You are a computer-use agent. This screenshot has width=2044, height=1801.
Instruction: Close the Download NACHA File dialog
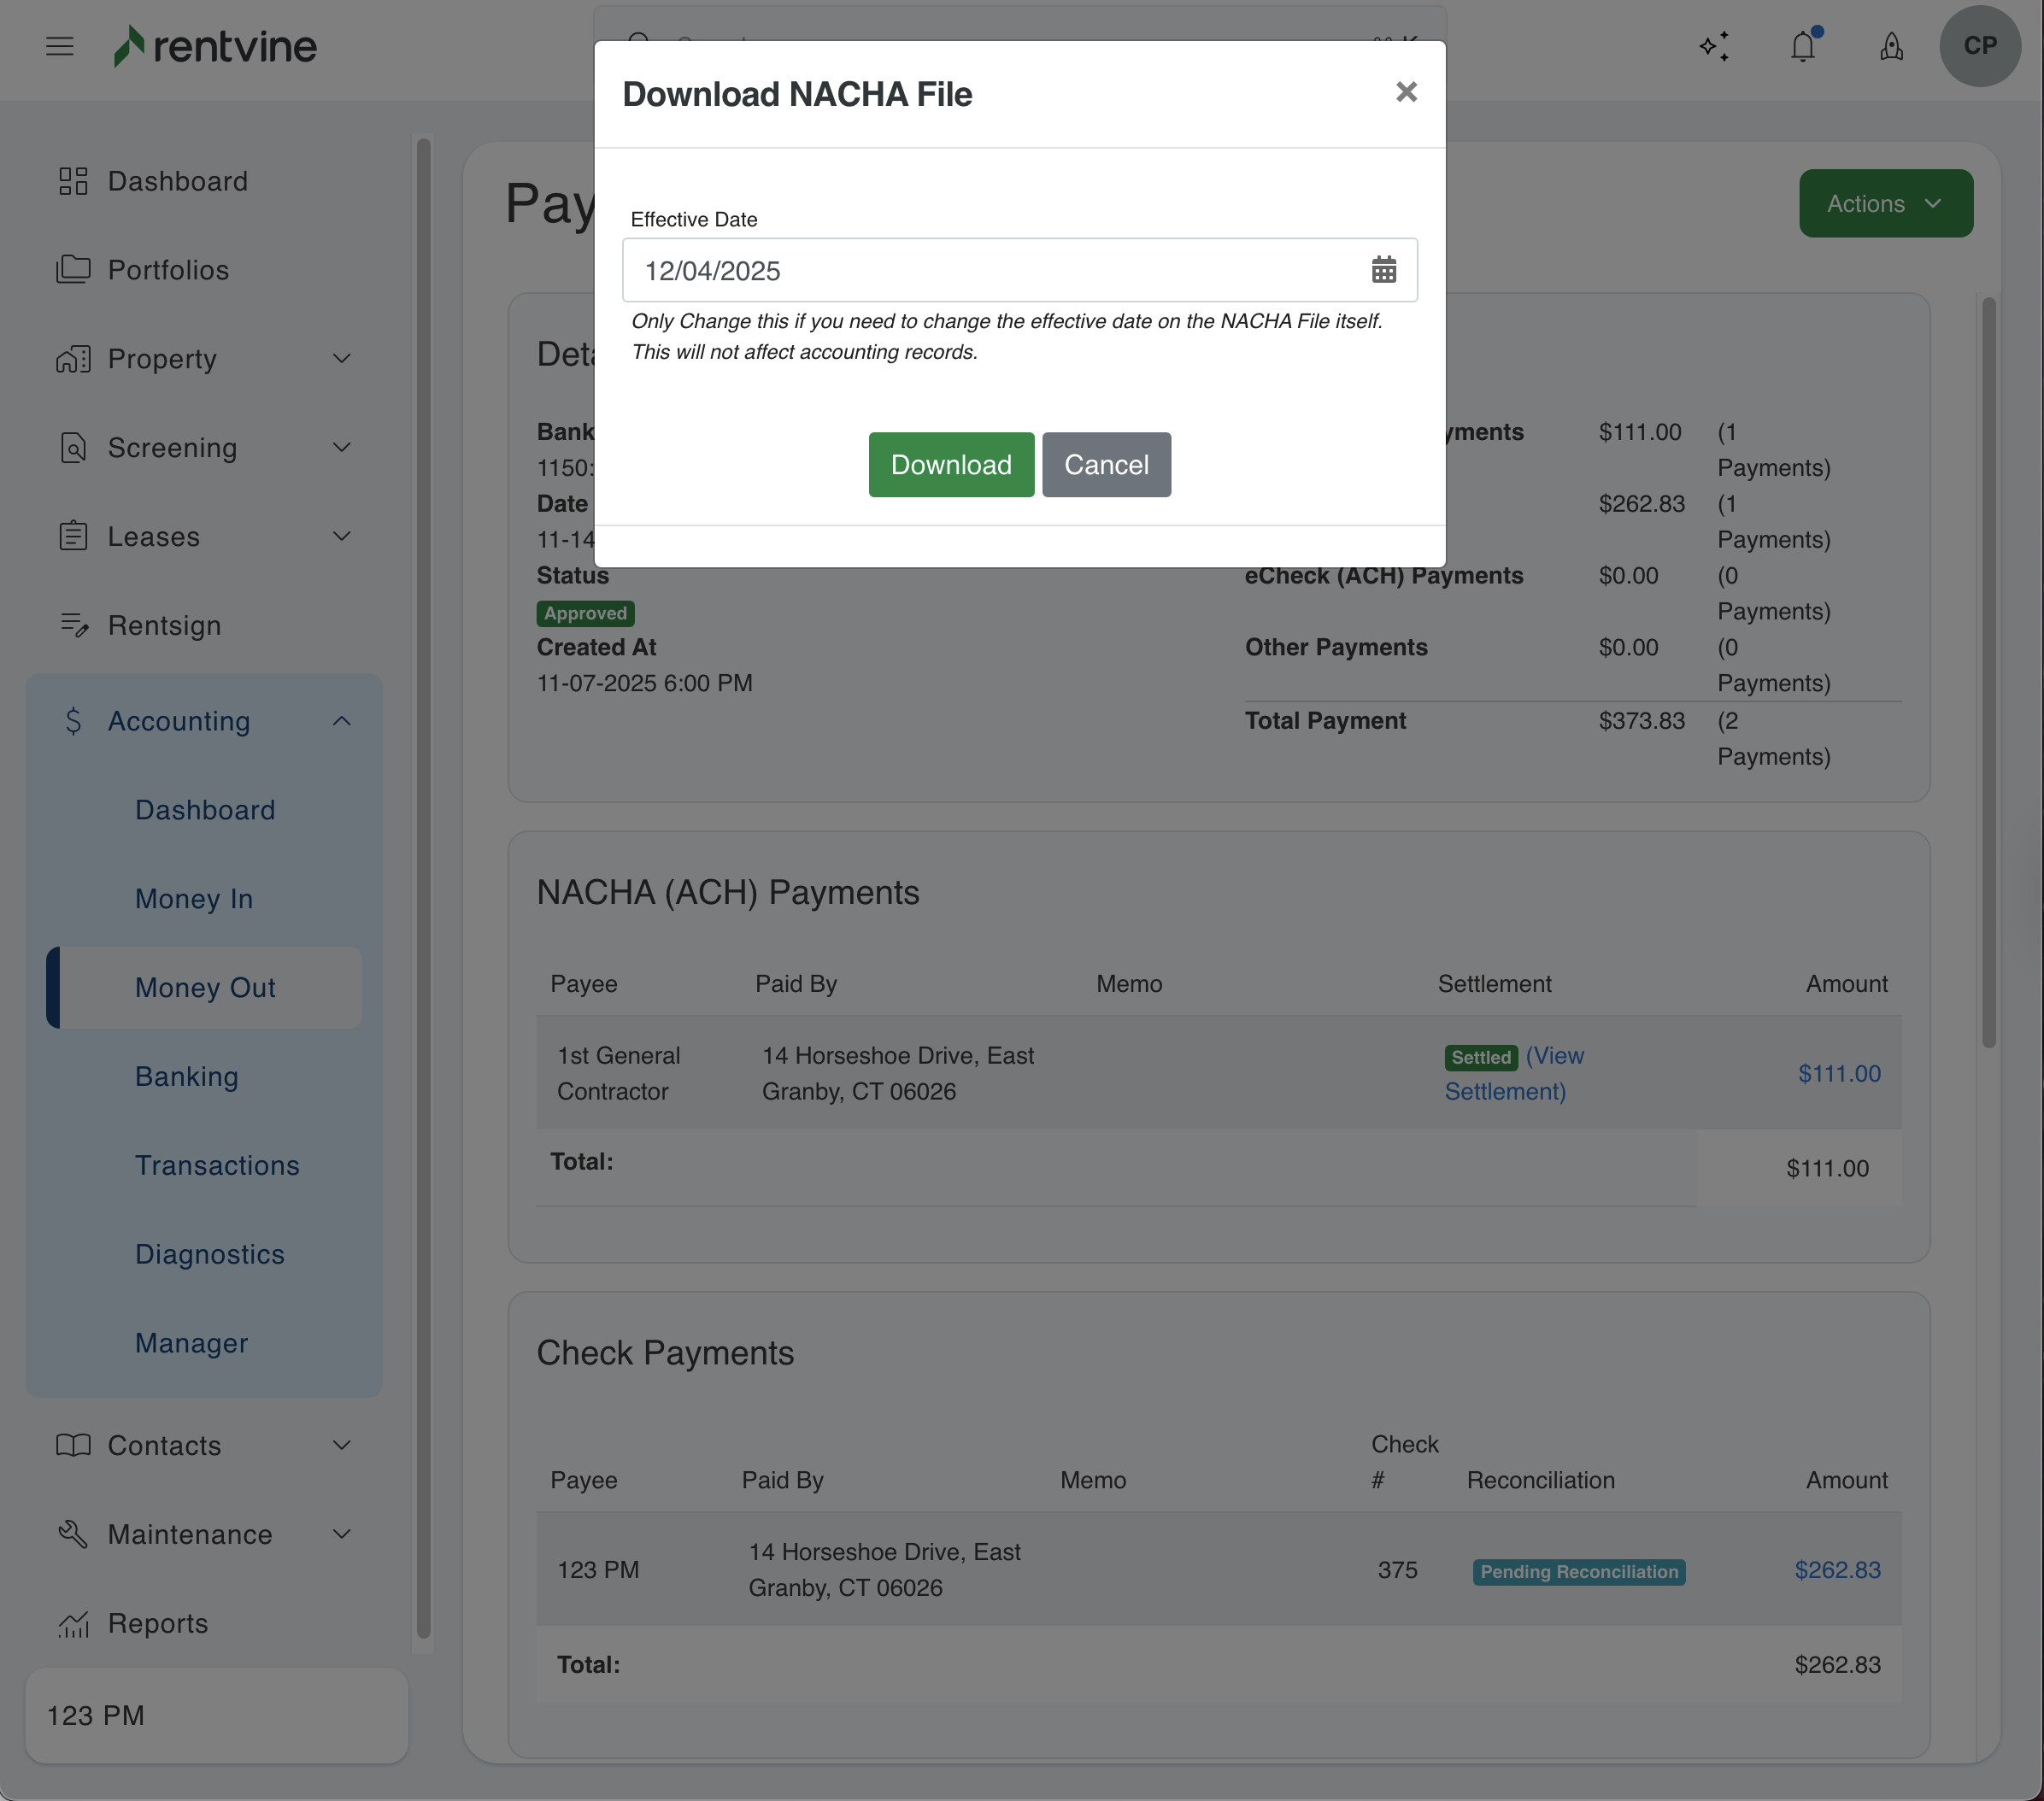pyautogui.click(x=1406, y=92)
